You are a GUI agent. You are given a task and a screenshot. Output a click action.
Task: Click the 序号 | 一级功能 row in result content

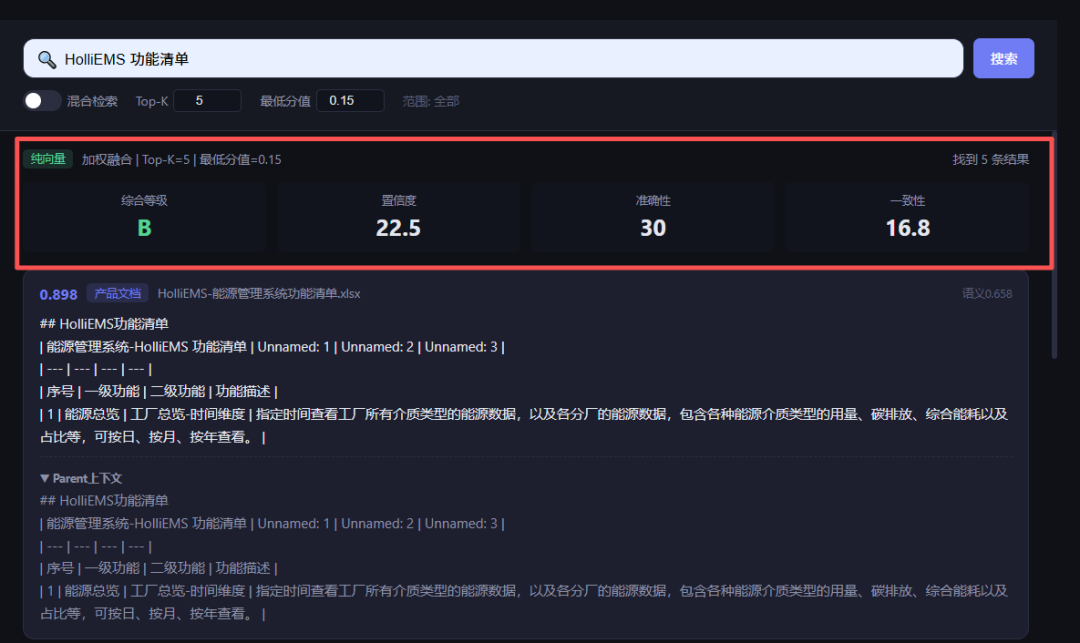[158, 392]
